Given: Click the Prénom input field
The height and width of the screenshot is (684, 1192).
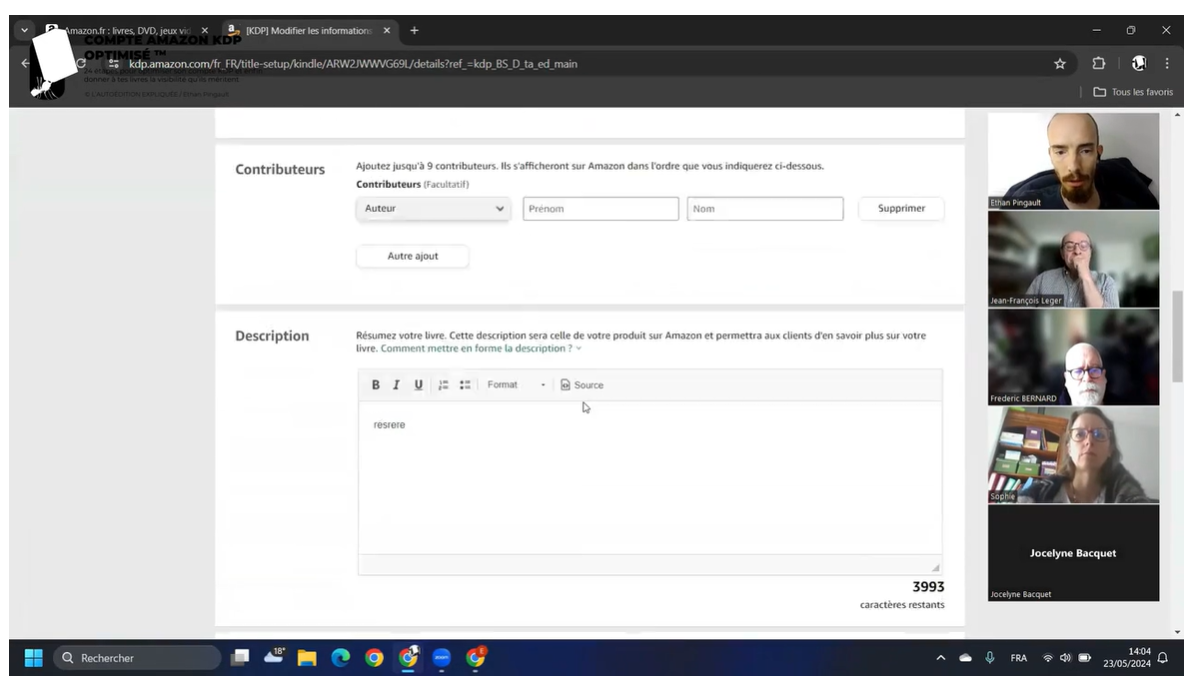Looking at the screenshot, I should [x=600, y=209].
